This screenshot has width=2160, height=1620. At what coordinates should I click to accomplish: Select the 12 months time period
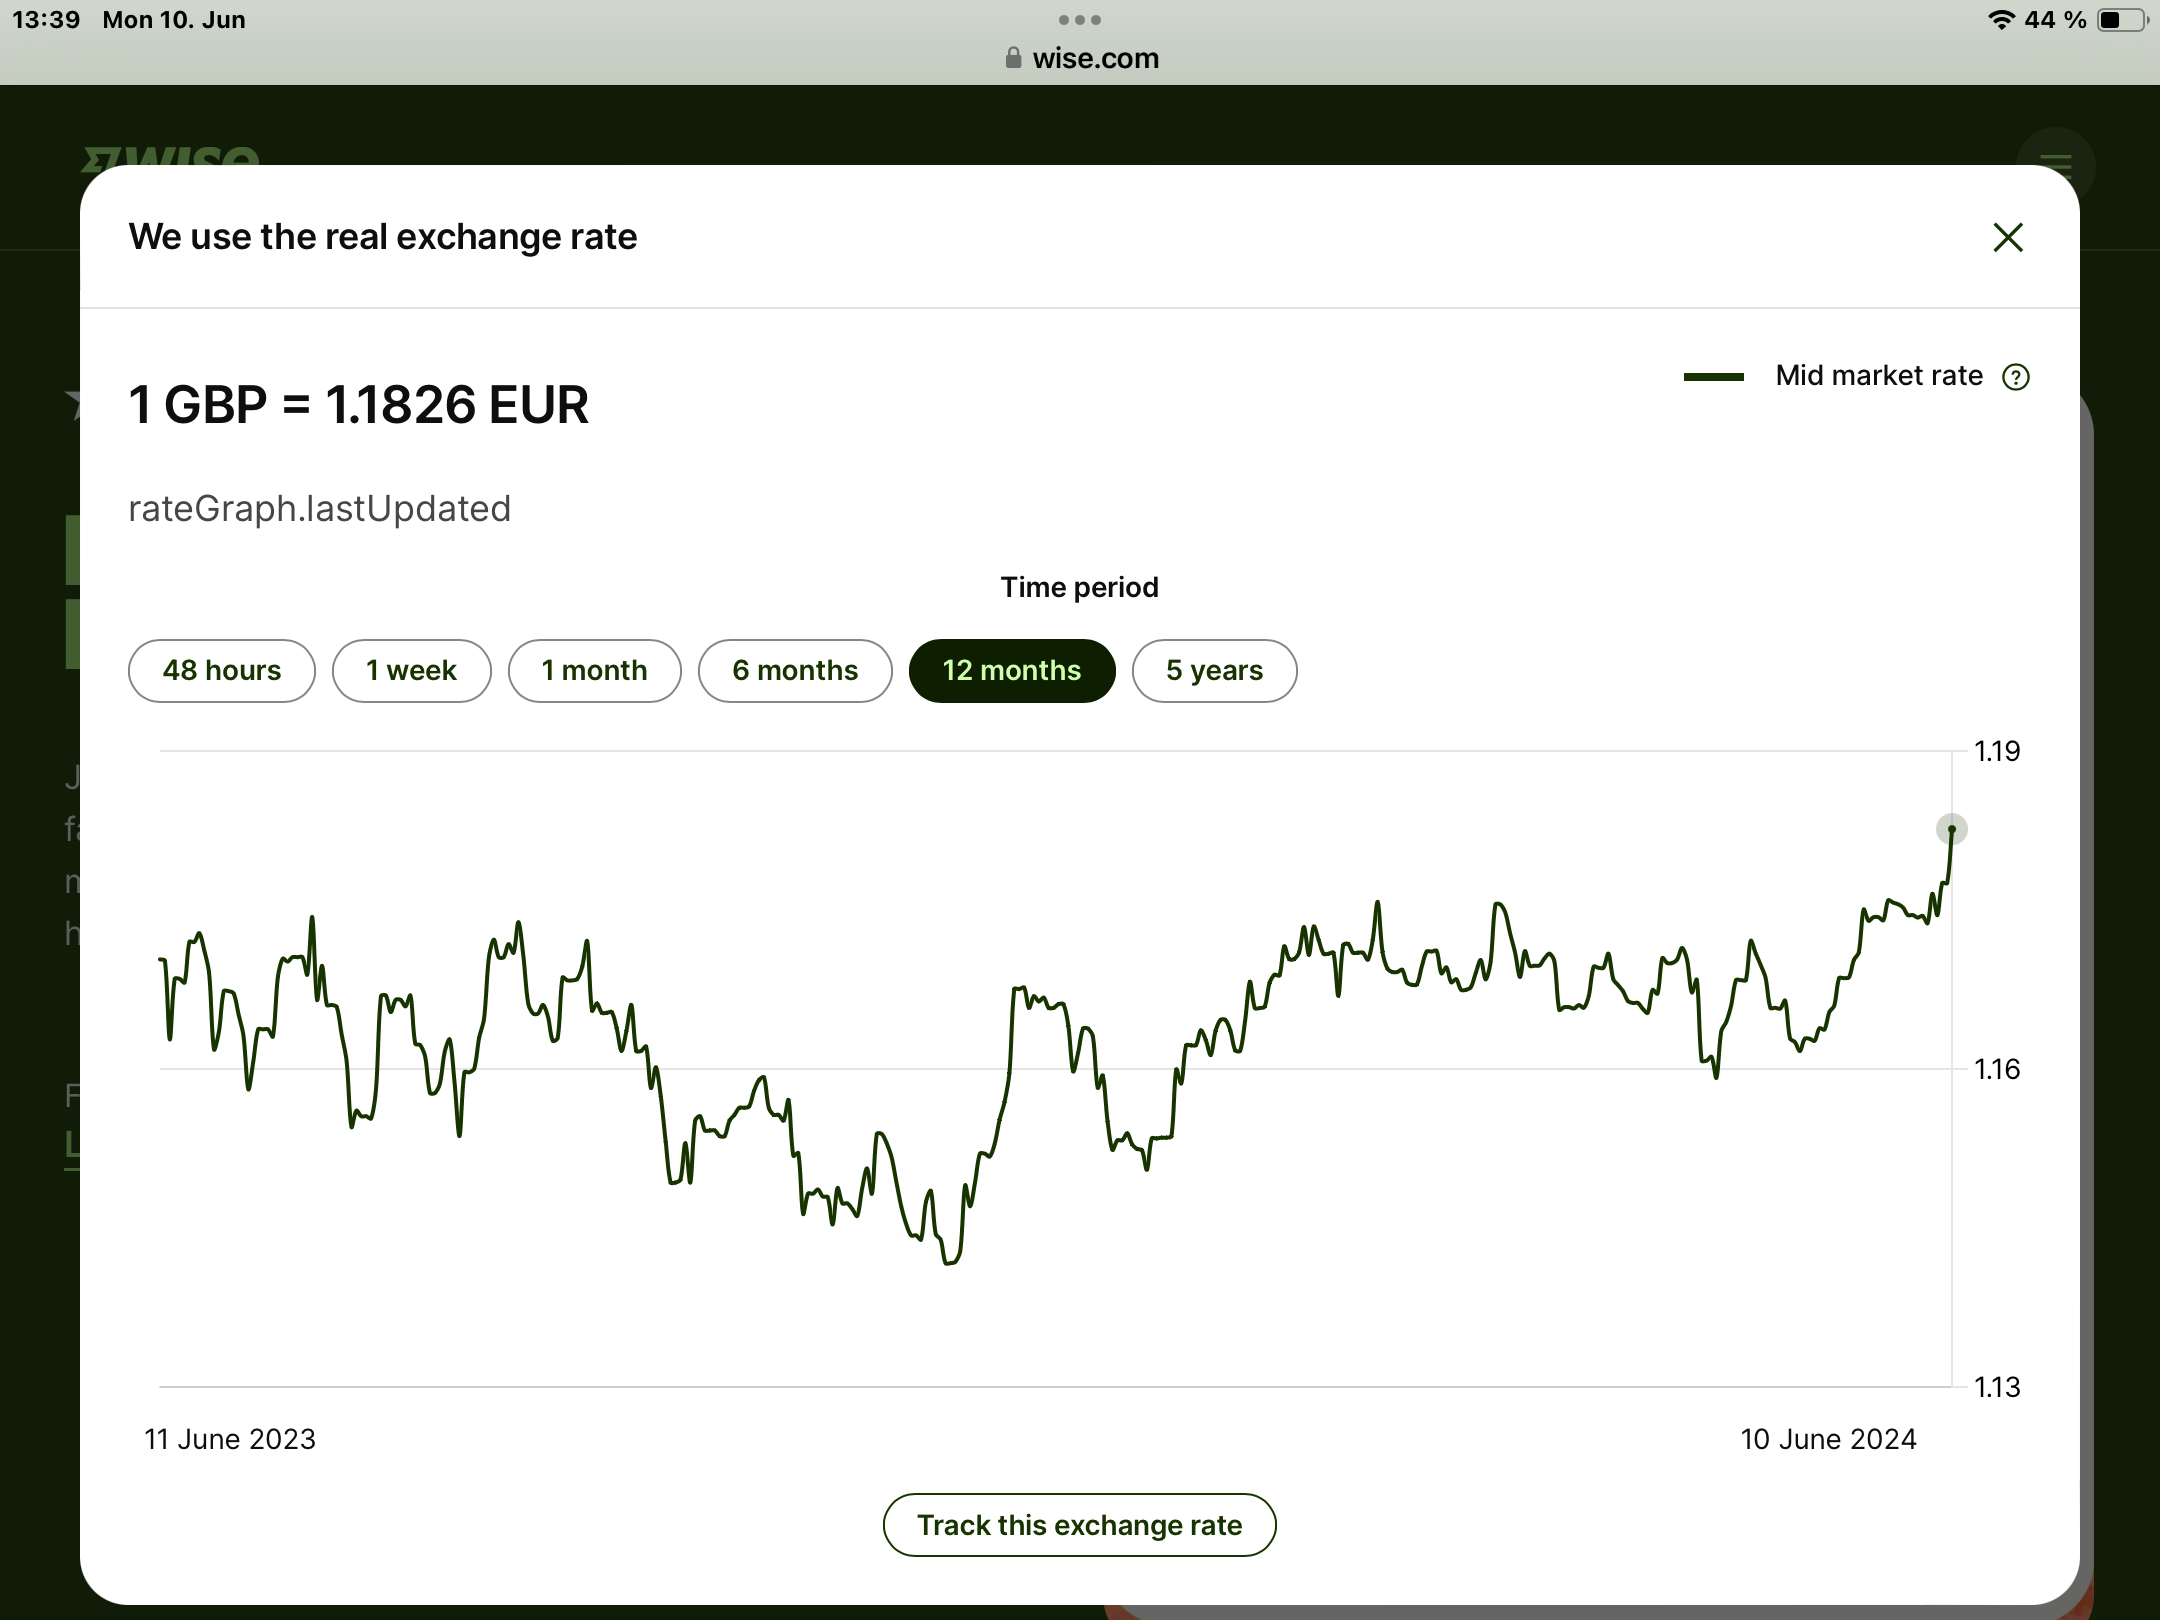[1012, 671]
